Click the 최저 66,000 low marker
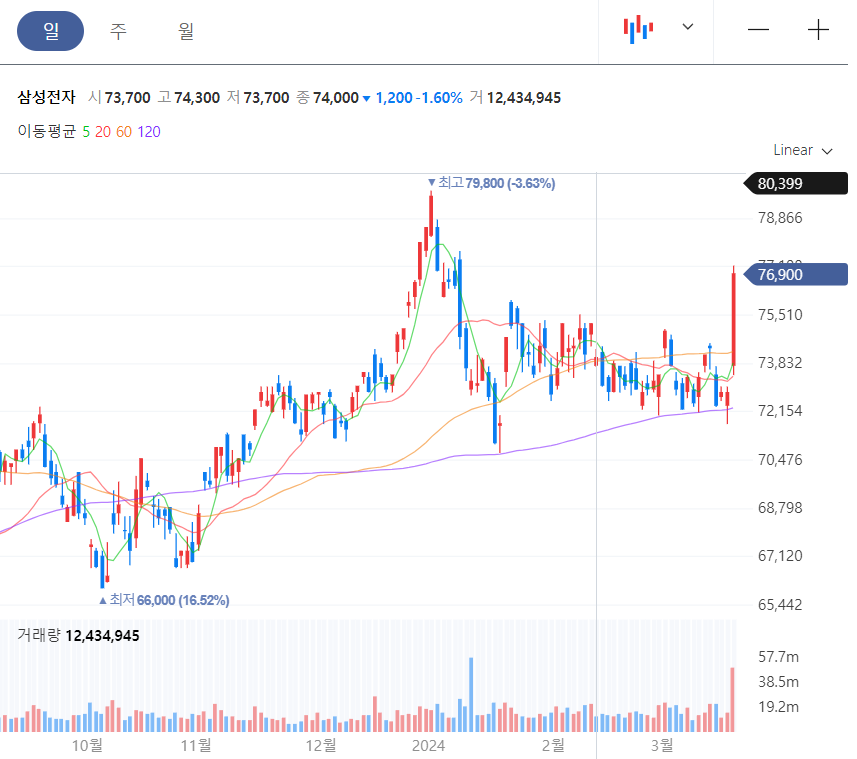The width and height of the screenshot is (857, 759). [x=164, y=600]
